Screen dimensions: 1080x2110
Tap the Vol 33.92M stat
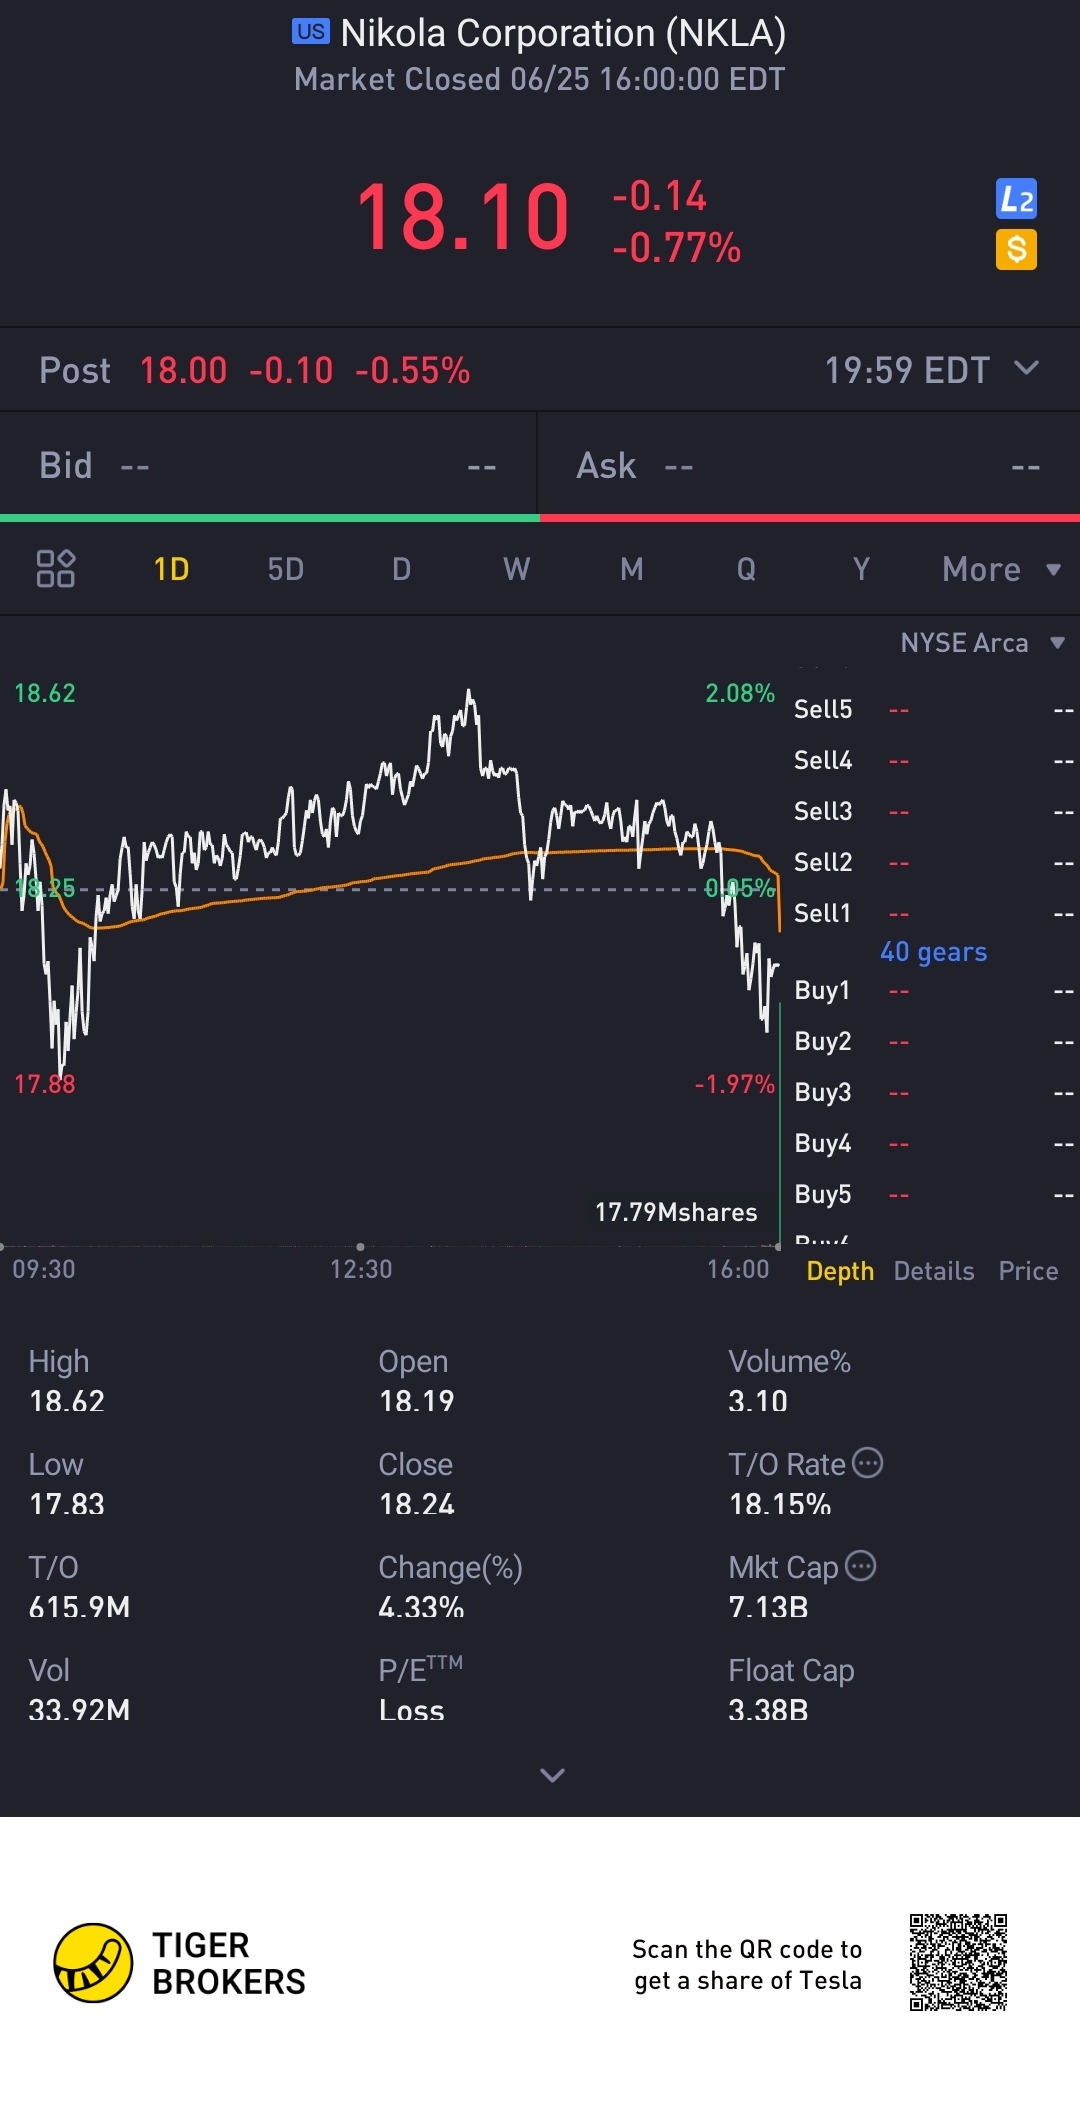point(79,1690)
